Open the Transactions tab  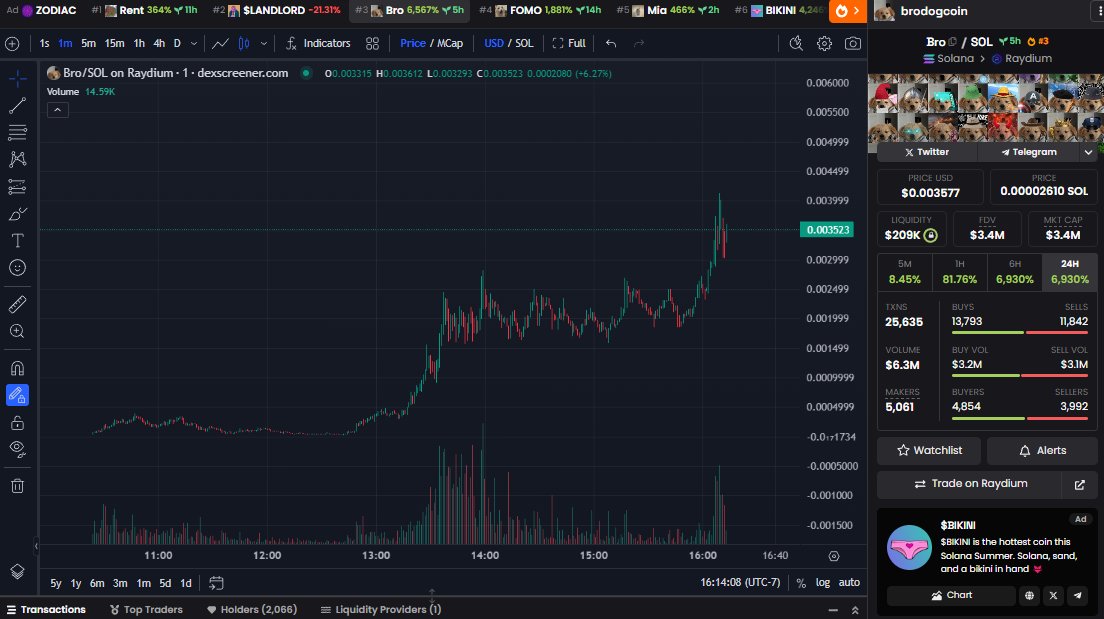[x=46, y=610]
